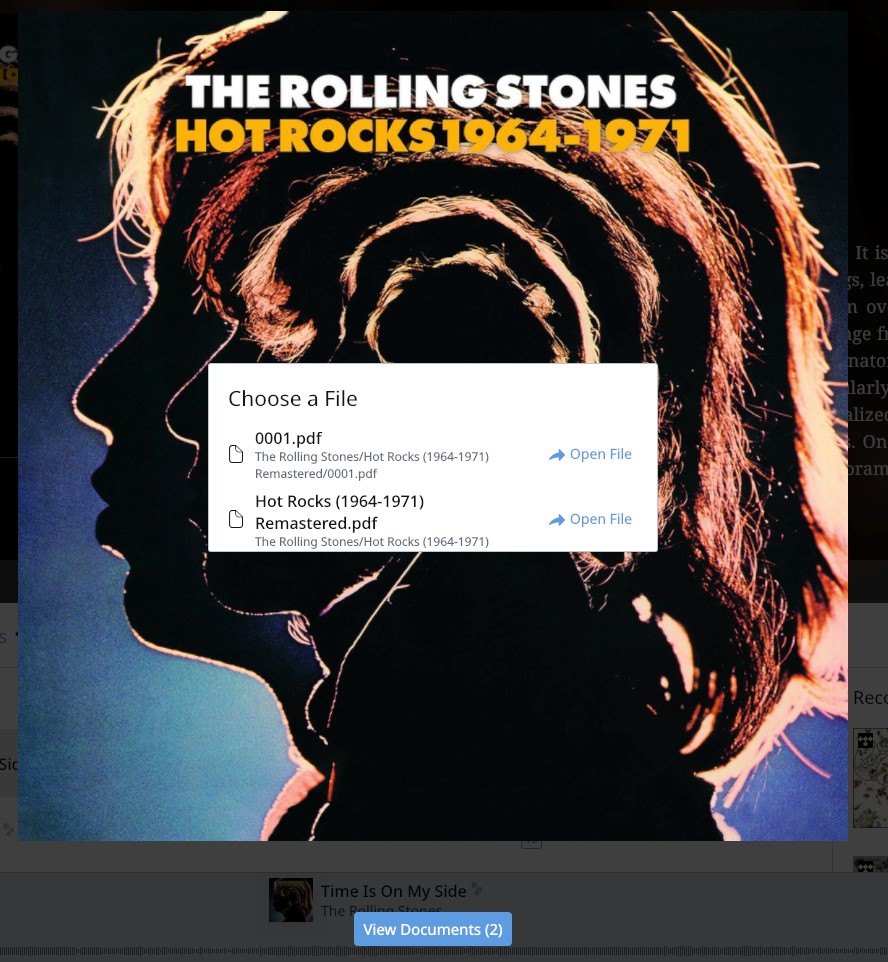Click the now-playing album thumbnail in player bar
The width and height of the screenshot is (888, 962).
[291, 900]
